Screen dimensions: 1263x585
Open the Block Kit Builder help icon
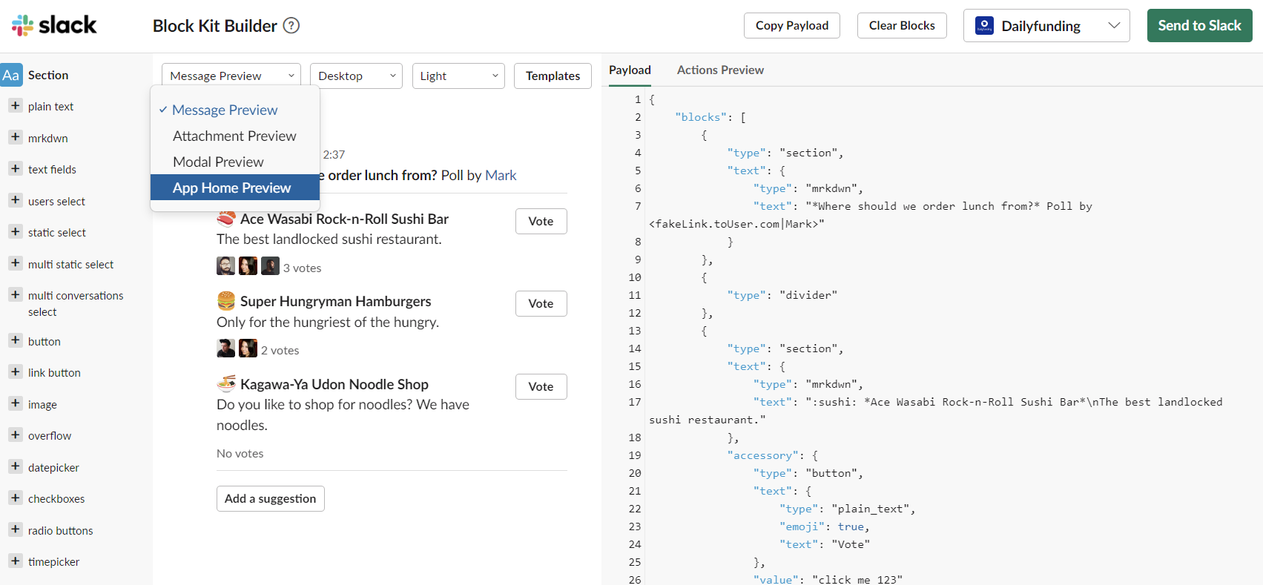[291, 26]
